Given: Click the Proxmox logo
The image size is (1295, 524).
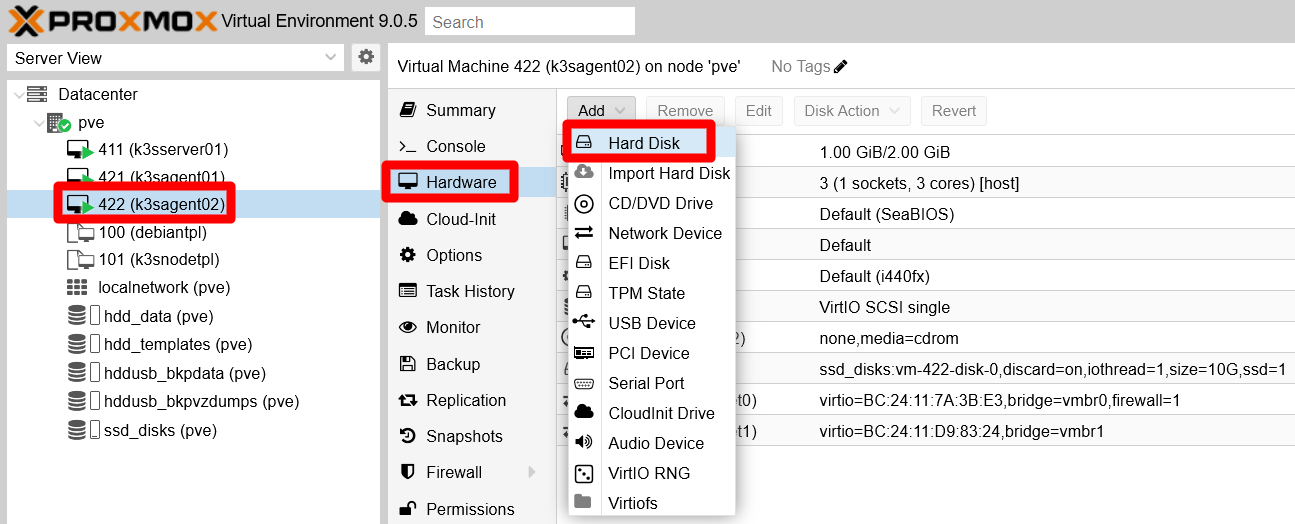Looking at the screenshot, I should click(111, 21).
